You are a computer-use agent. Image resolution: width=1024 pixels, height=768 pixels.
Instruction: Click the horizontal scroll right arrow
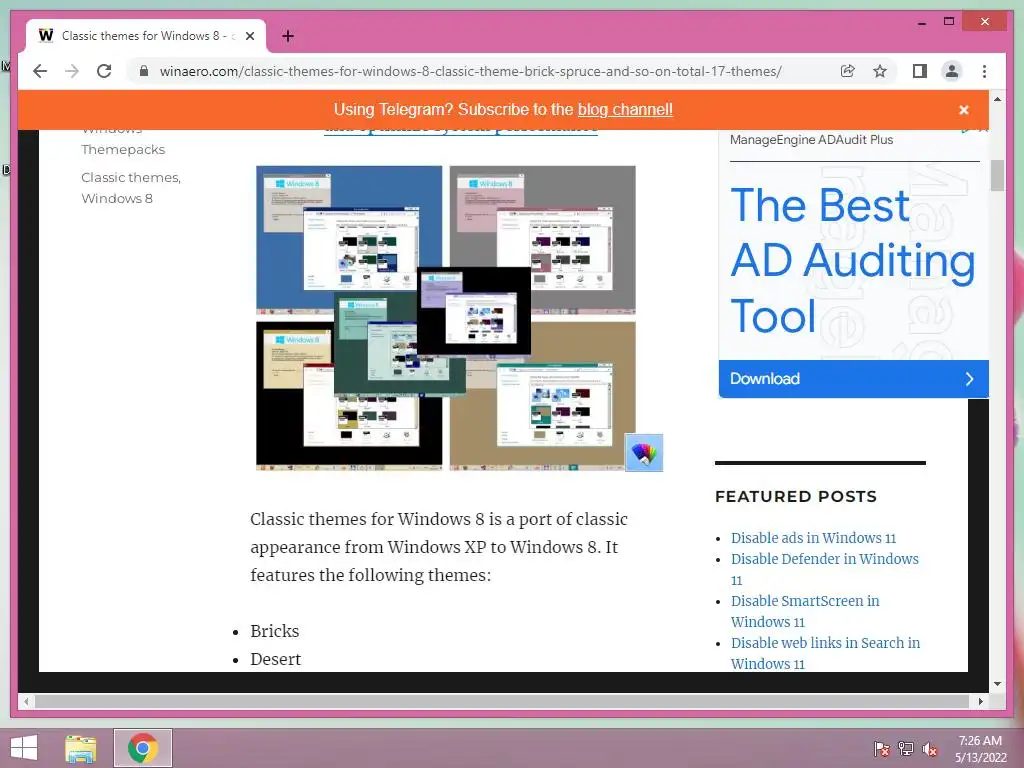(x=980, y=701)
